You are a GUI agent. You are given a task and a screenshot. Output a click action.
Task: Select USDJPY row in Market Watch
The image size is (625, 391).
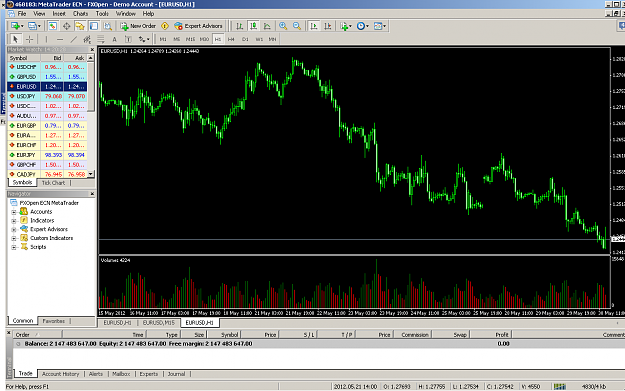click(x=47, y=96)
